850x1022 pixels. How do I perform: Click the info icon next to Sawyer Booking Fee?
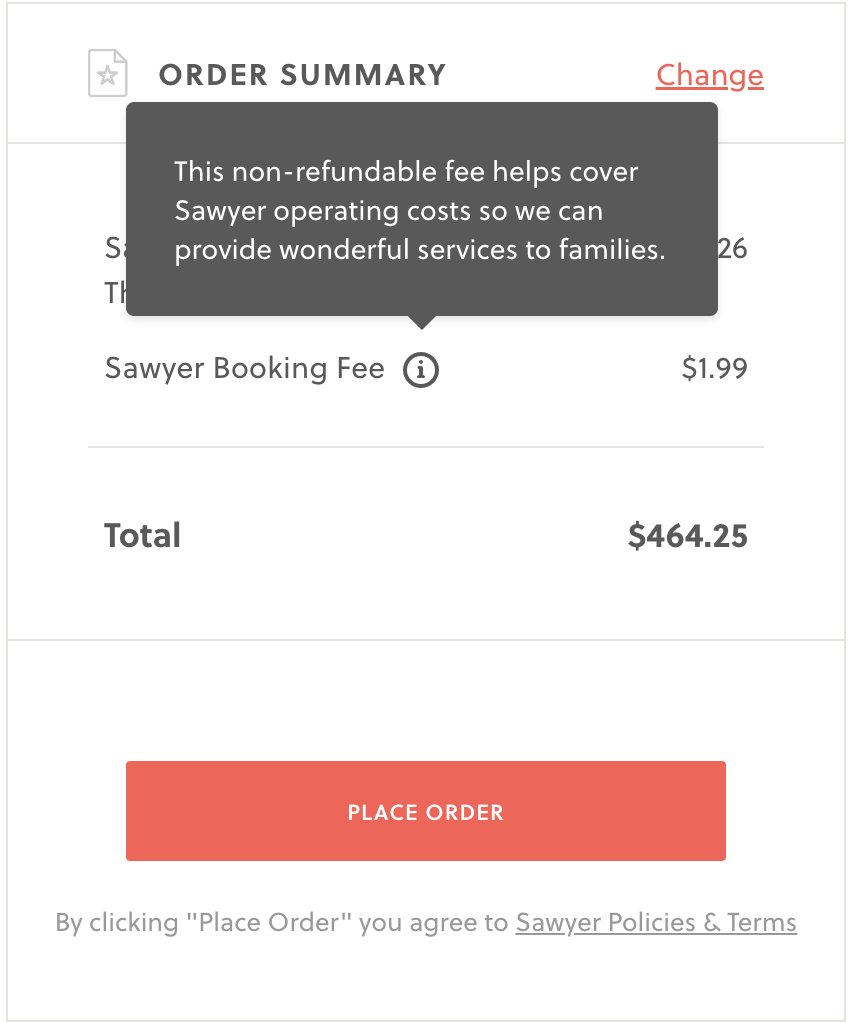tap(420, 370)
